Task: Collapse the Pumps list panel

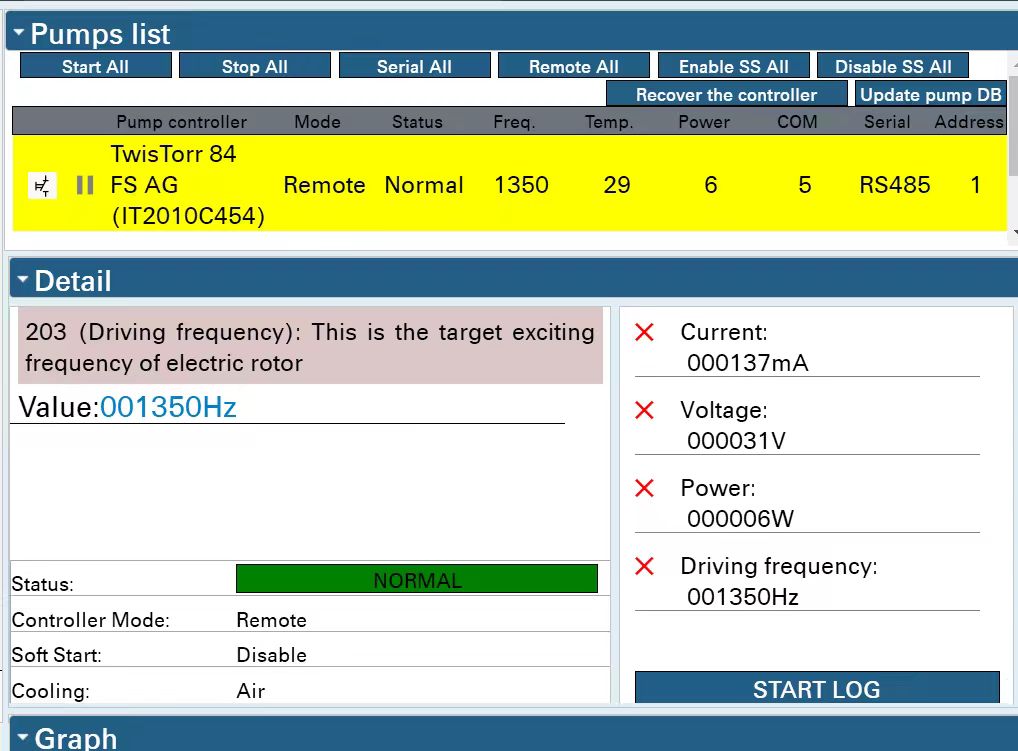Action: point(19,33)
